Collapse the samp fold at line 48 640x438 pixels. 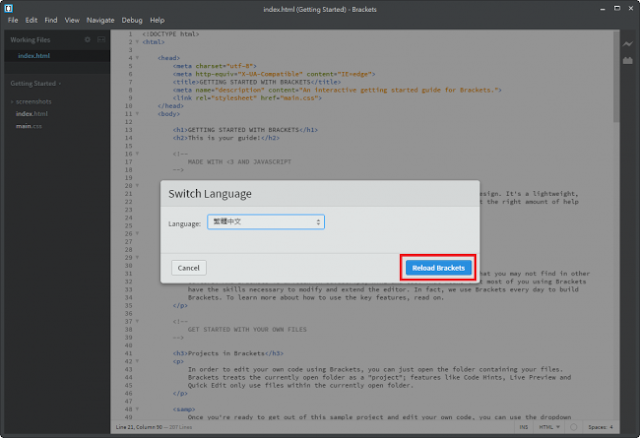pyautogui.click(x=137, y=409)
